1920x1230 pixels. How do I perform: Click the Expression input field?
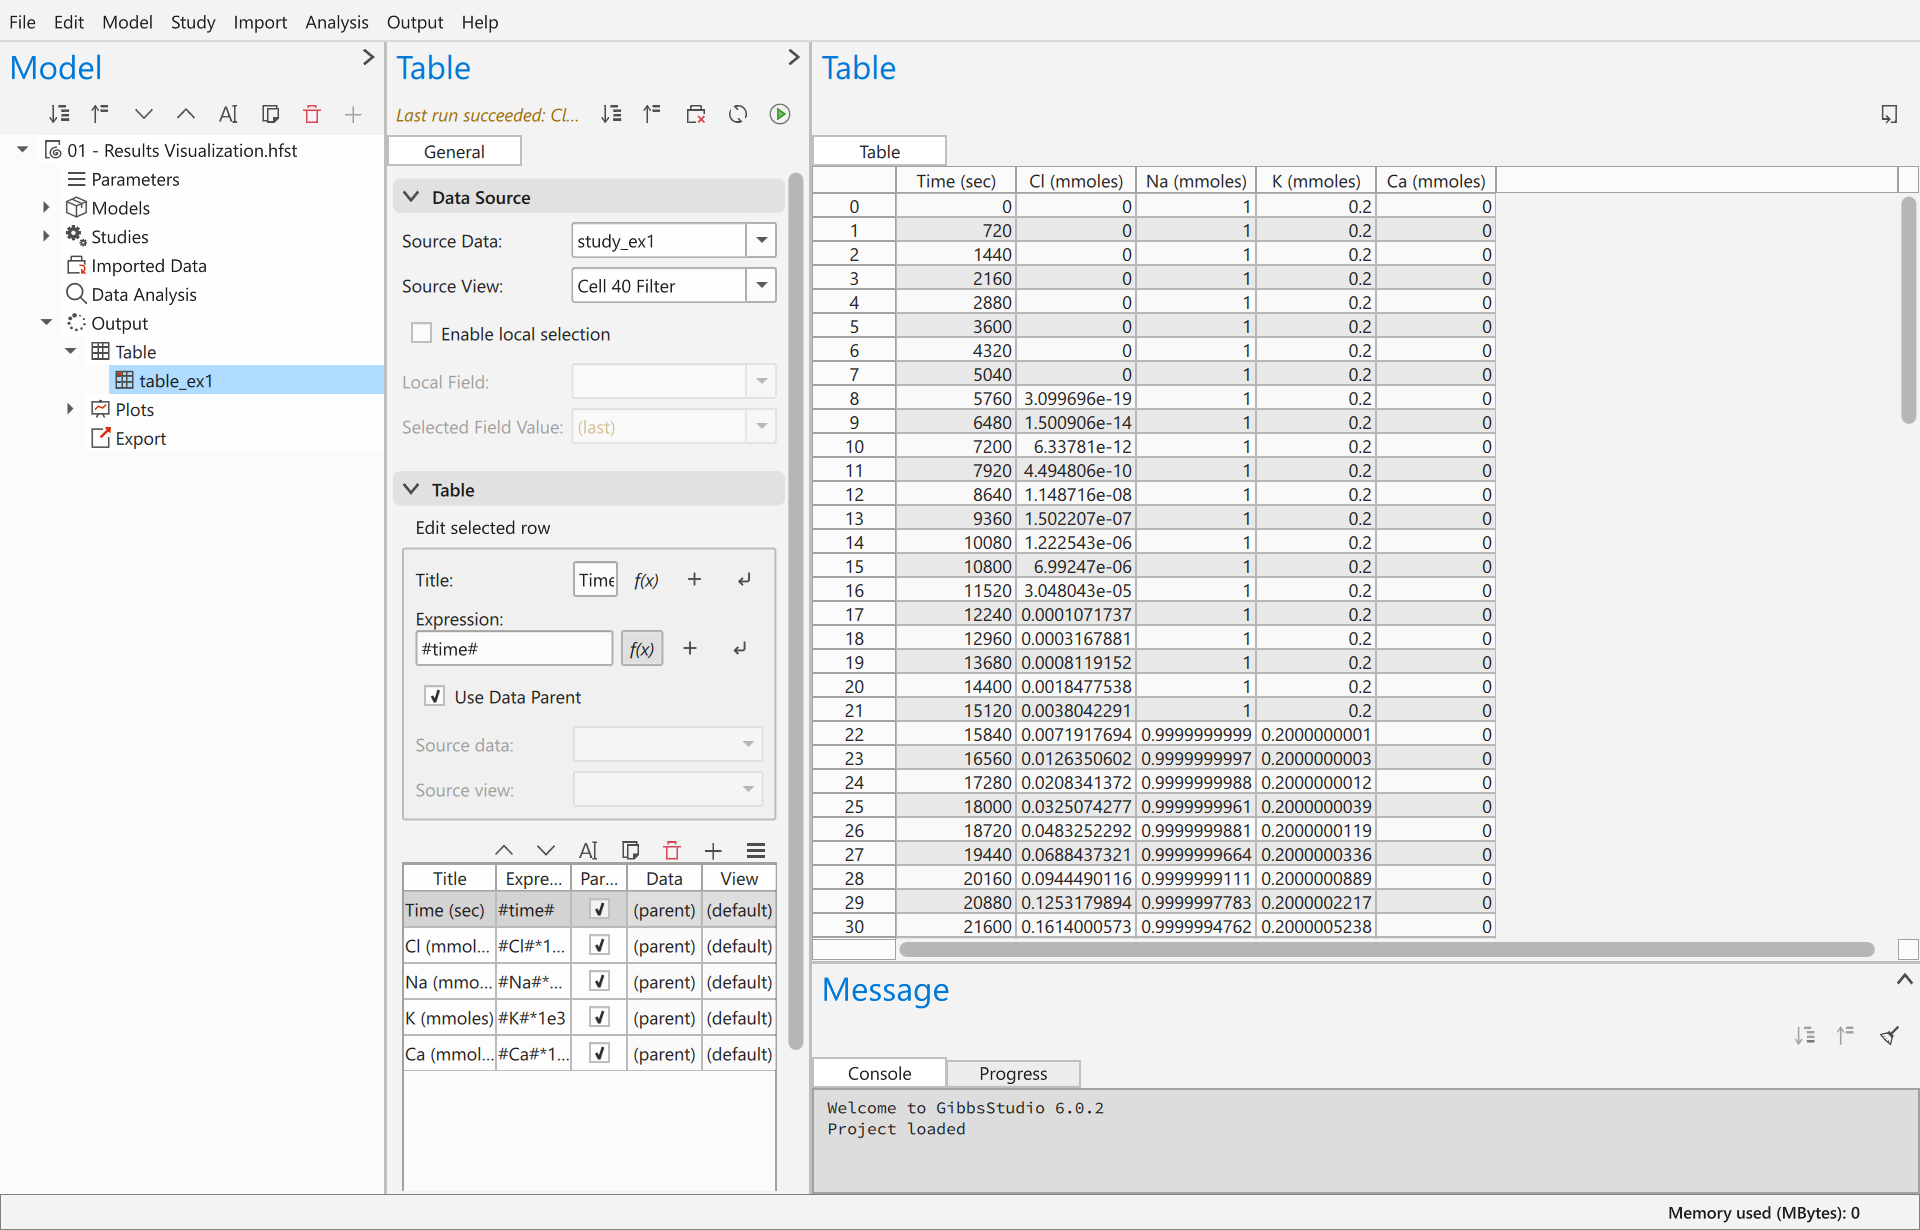[514, 648]
